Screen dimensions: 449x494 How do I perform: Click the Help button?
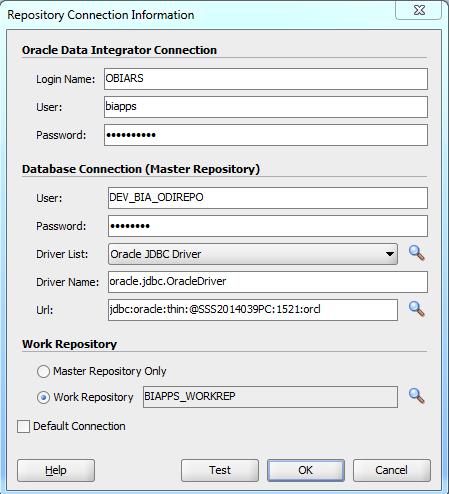click(x=56, y=470)
